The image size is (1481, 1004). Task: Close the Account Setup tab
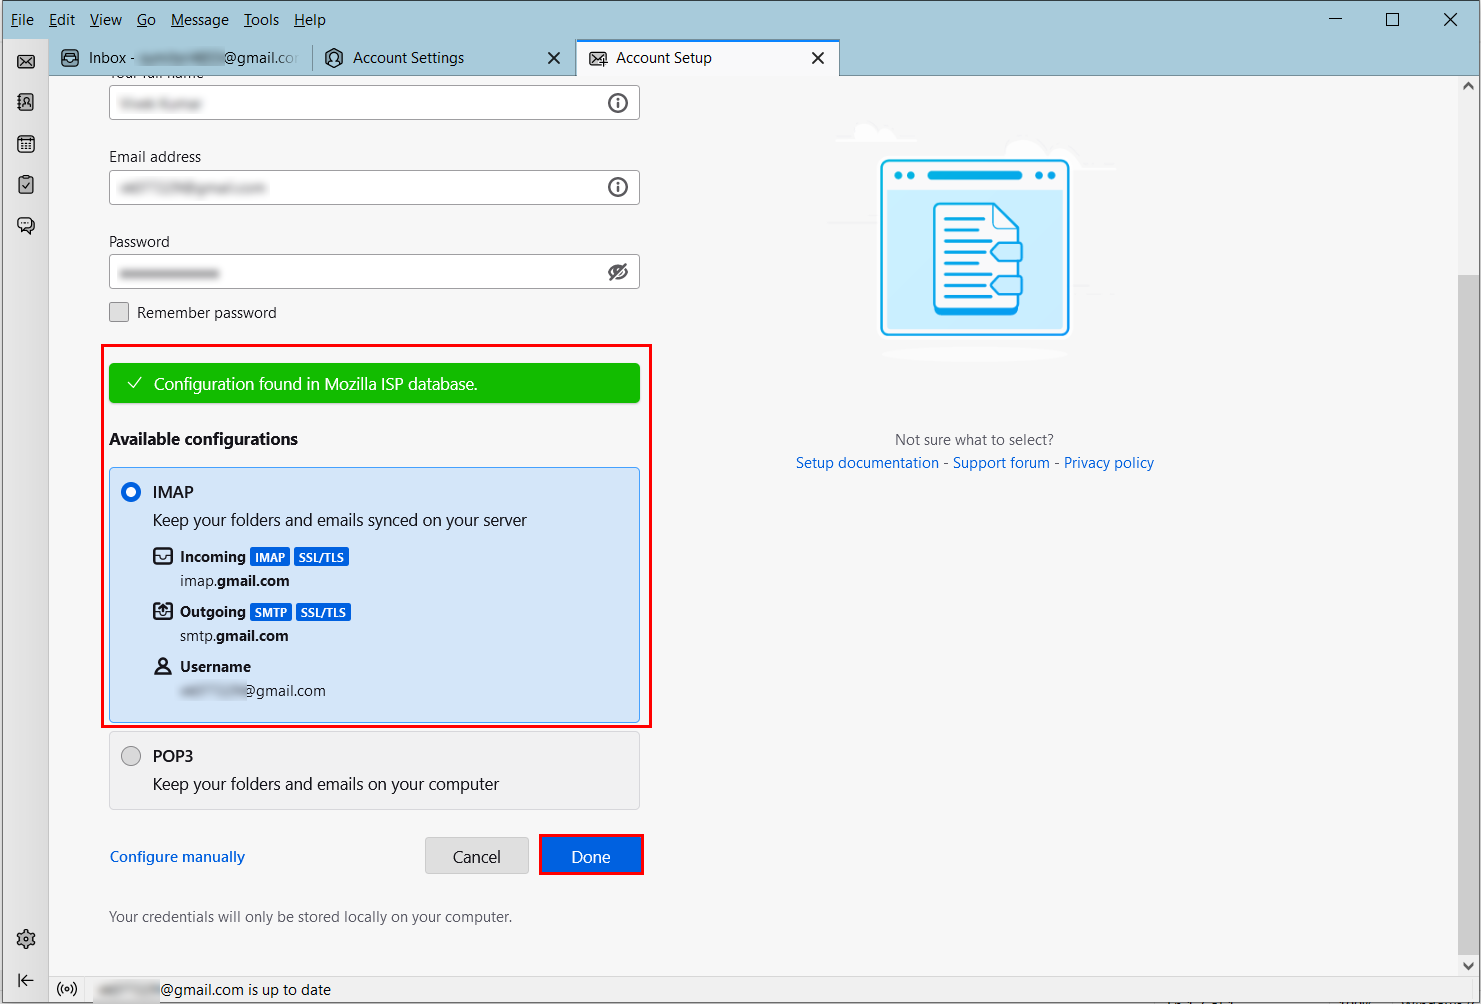click(818, 58)
